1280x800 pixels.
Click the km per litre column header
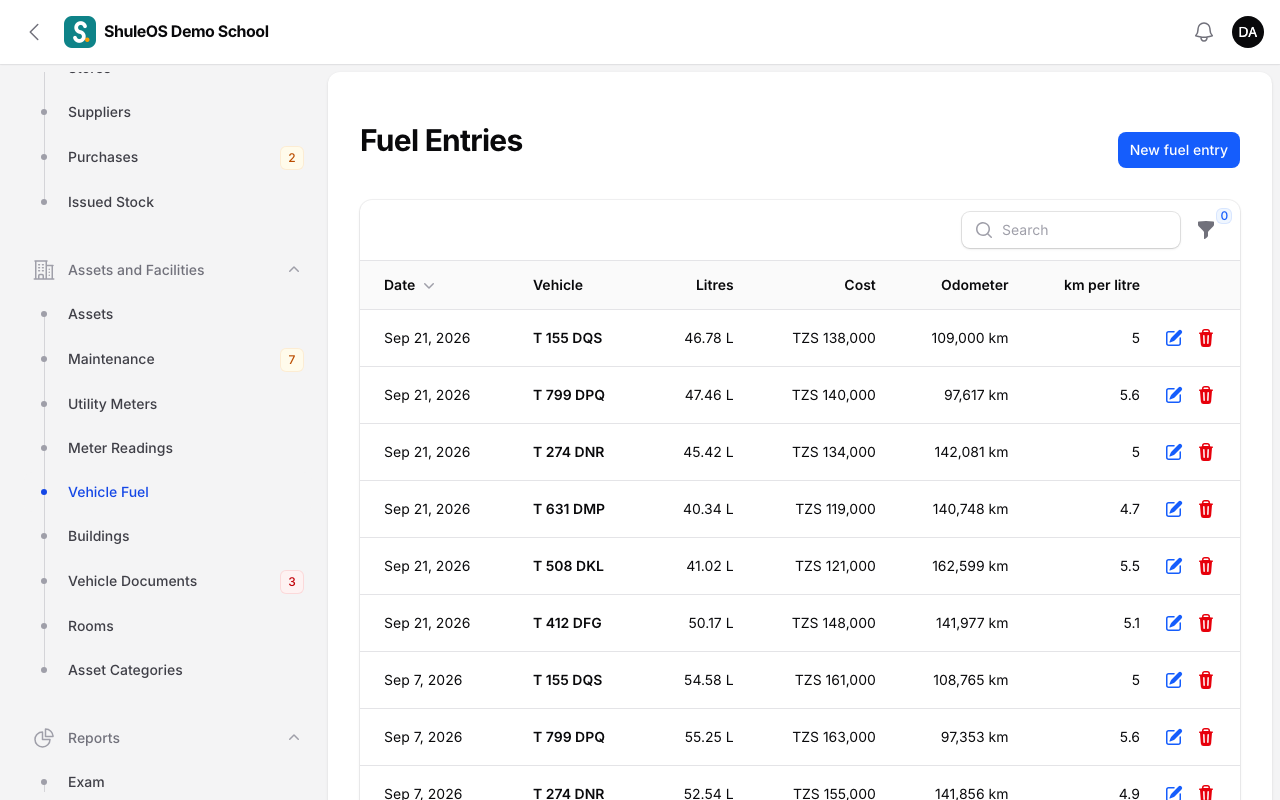click(1102, 285)
